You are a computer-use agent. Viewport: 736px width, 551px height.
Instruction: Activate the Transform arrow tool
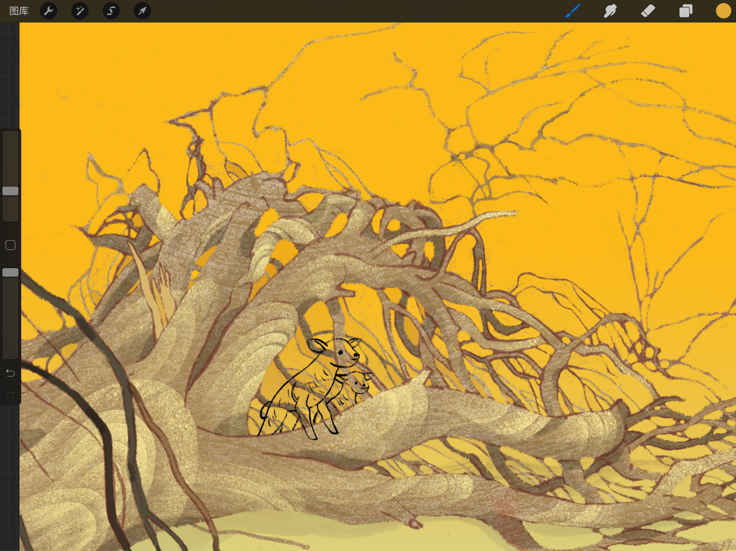[142, 11]
